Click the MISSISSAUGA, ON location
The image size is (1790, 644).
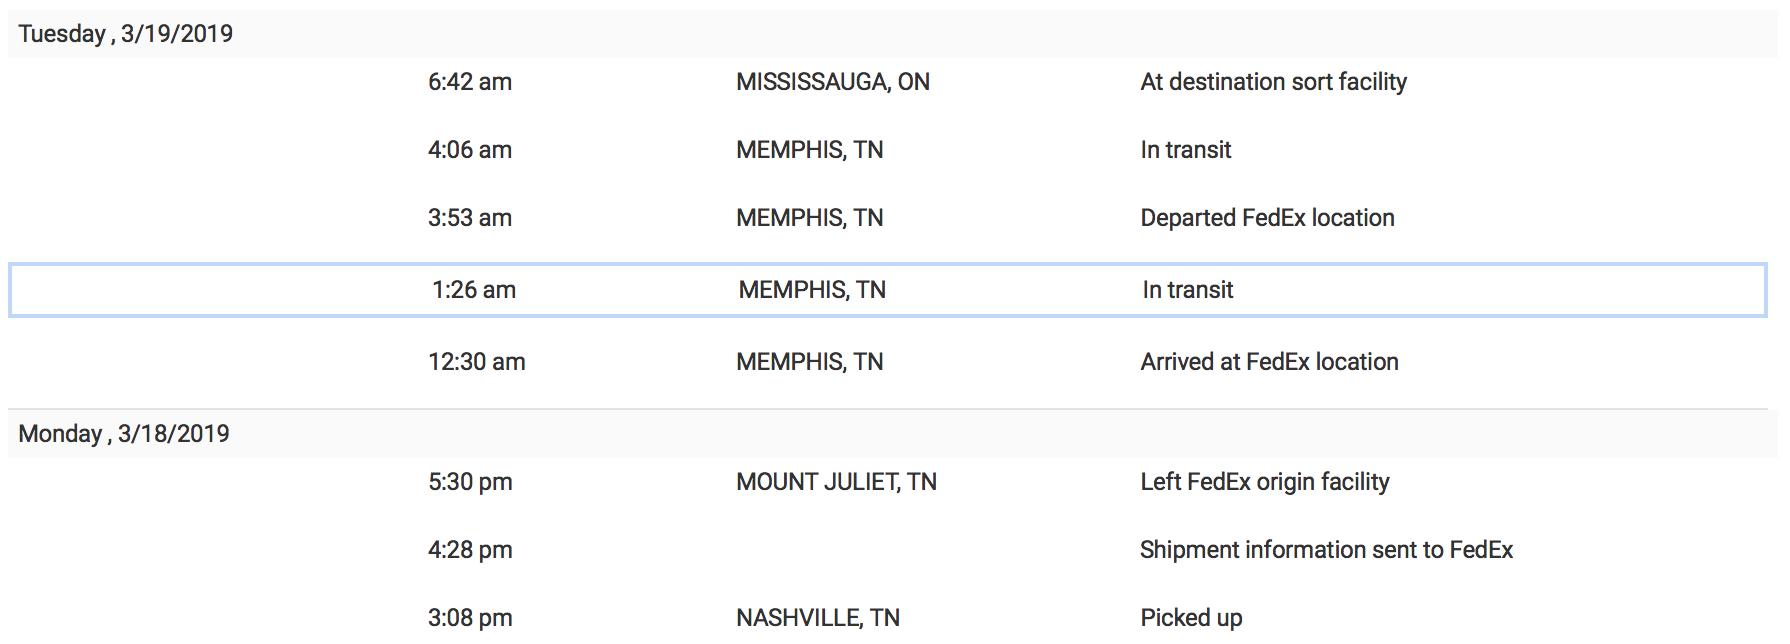click(x=833, y=82)
